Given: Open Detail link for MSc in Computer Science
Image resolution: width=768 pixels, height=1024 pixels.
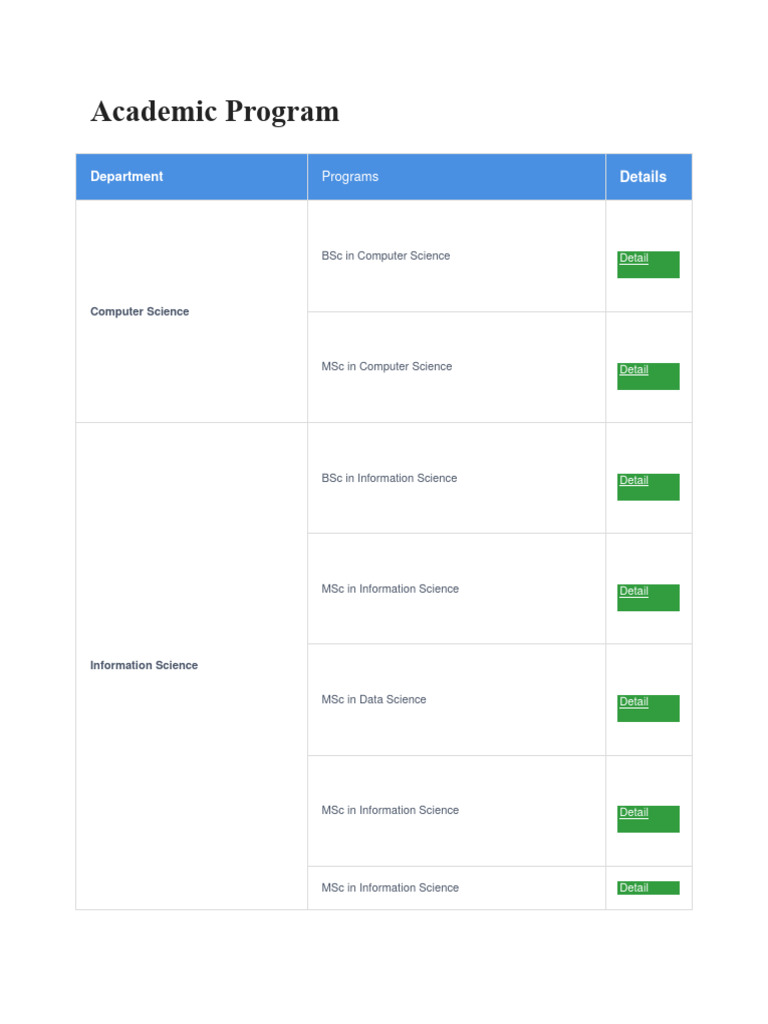Looking at the screenshot, I should pos(634,370).
